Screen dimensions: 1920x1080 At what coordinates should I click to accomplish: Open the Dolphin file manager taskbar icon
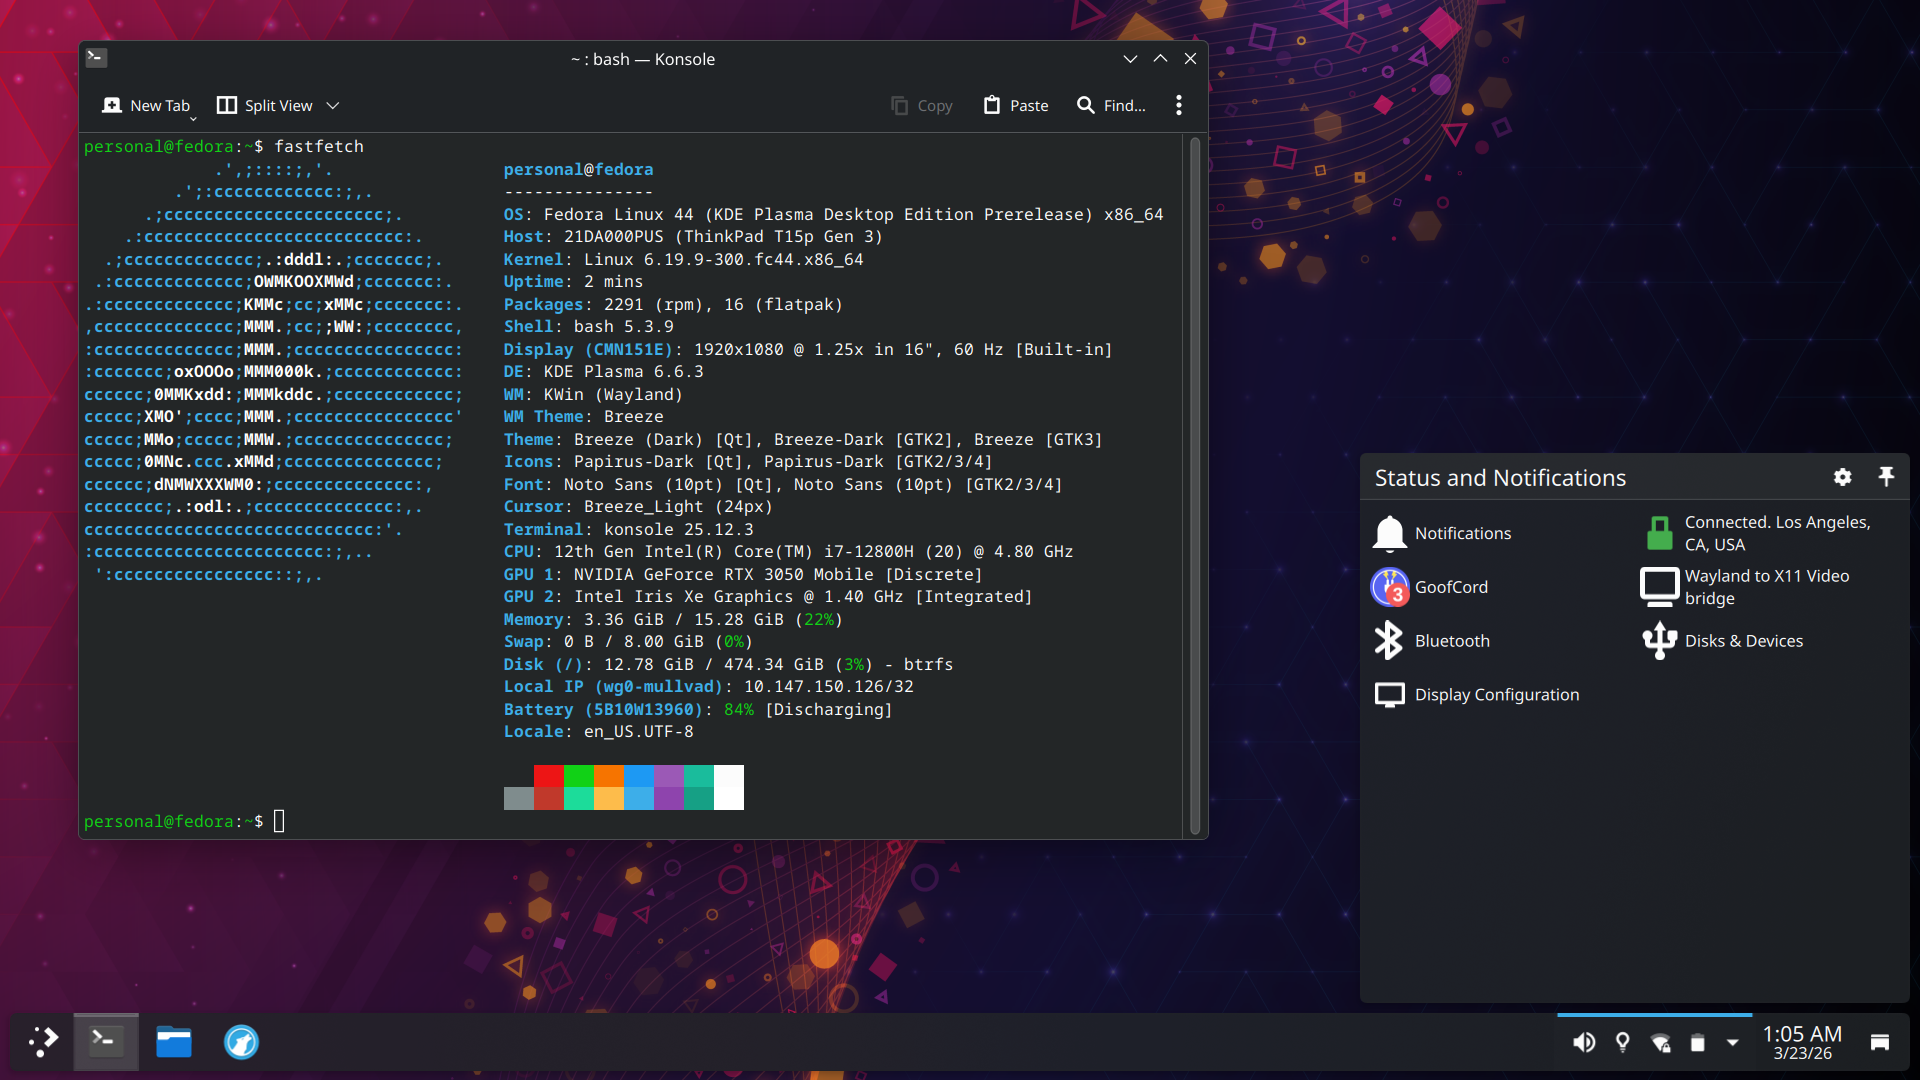coord(174,1042)
